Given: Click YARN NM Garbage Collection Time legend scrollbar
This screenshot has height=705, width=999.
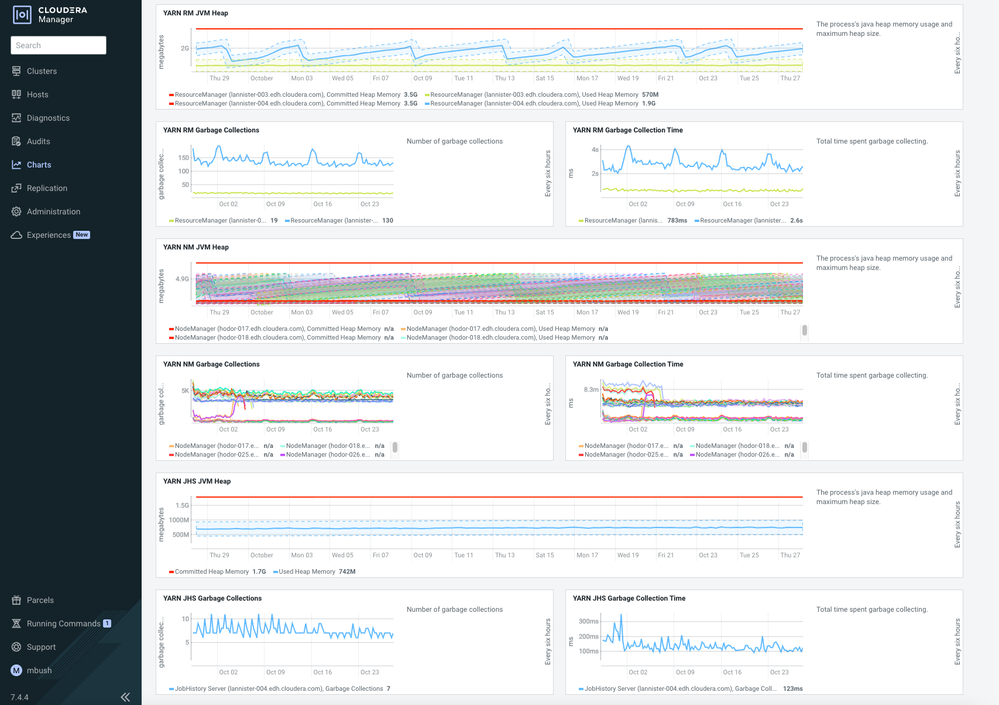Looking at the screenshot, I should 805,448.
